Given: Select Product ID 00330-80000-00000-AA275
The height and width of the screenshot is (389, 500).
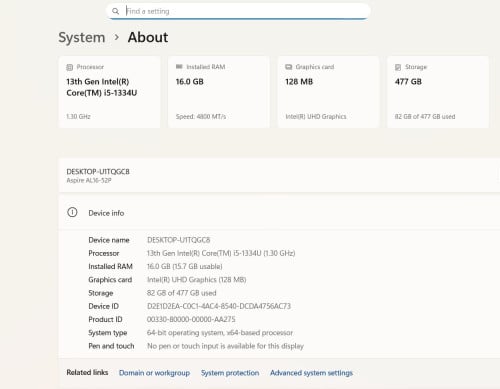Looking at the screenshot, I should coord(191,319).
